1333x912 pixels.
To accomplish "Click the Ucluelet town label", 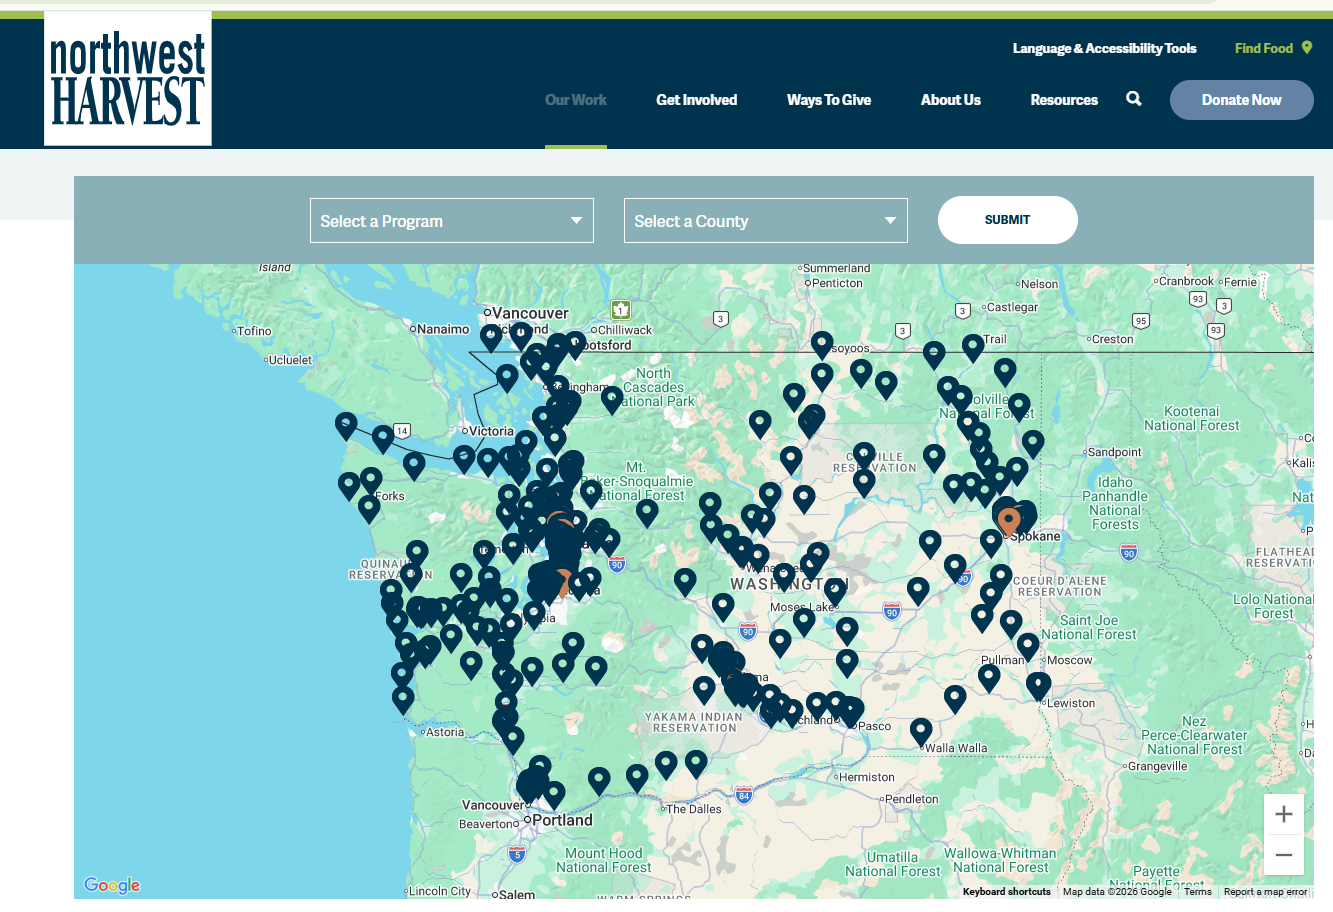I will pyautogui.click(x=290, y=360).
